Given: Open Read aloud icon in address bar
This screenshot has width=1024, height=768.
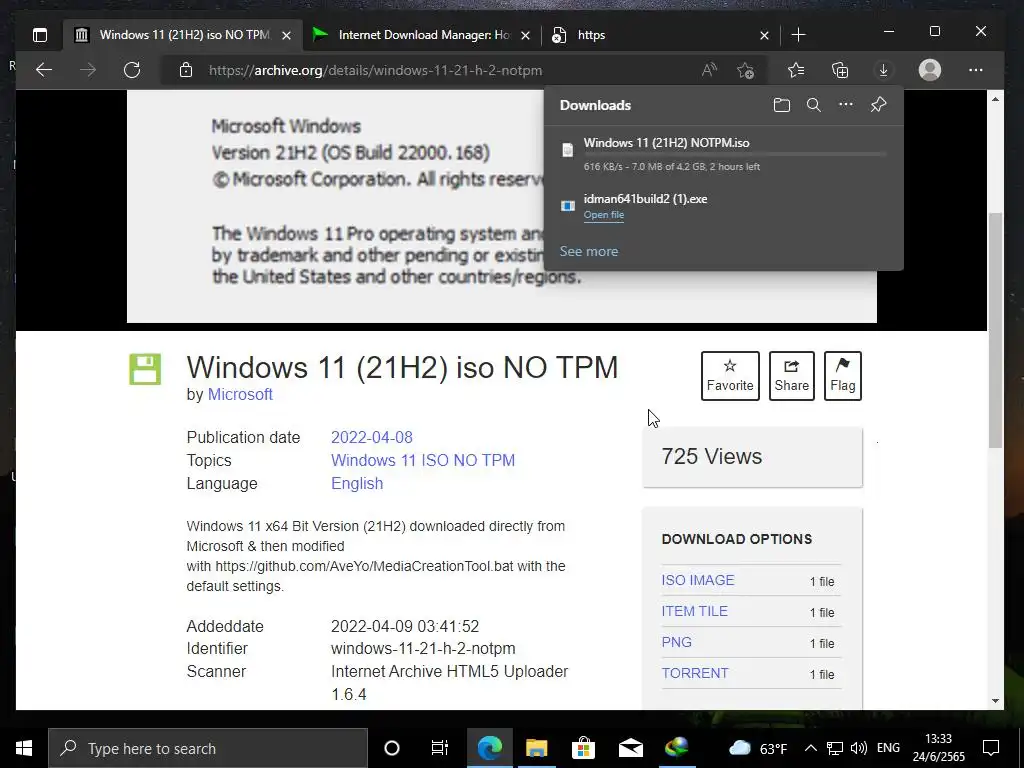Looking at the screenshot, I should click(709, 70).
